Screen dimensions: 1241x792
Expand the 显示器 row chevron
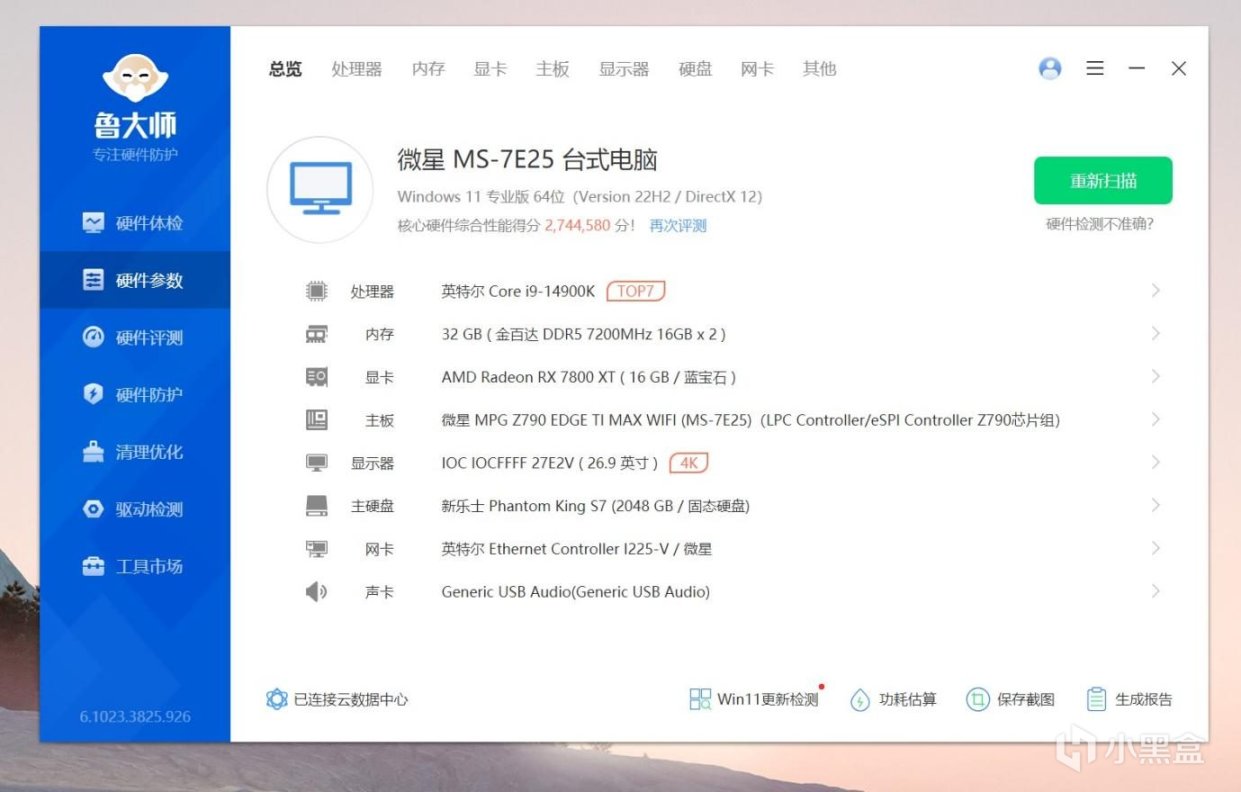(x=1155, y=462)
